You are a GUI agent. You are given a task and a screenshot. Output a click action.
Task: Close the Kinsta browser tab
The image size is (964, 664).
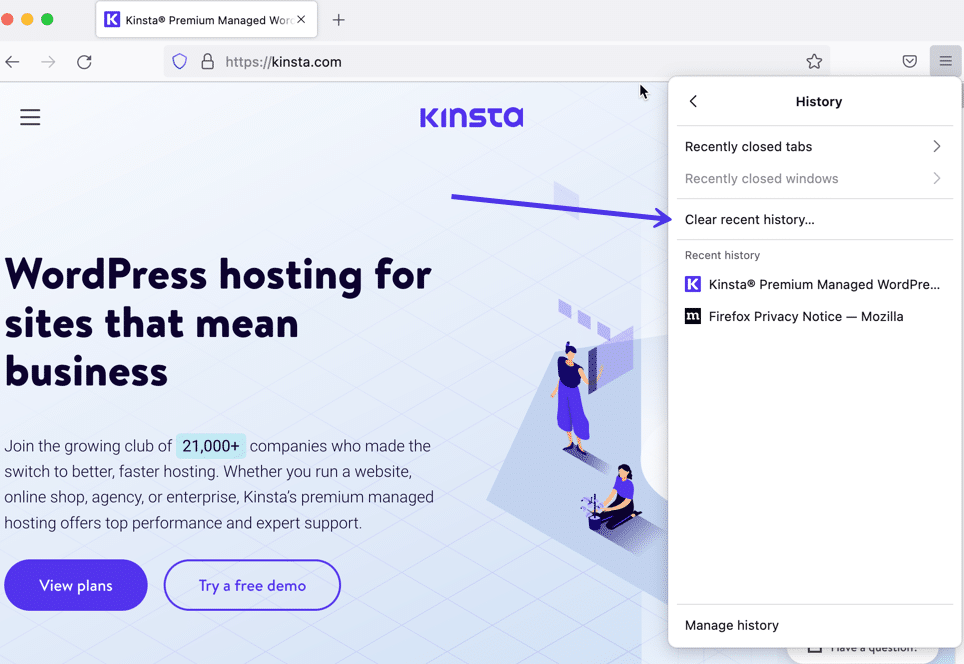coord(302,20)
